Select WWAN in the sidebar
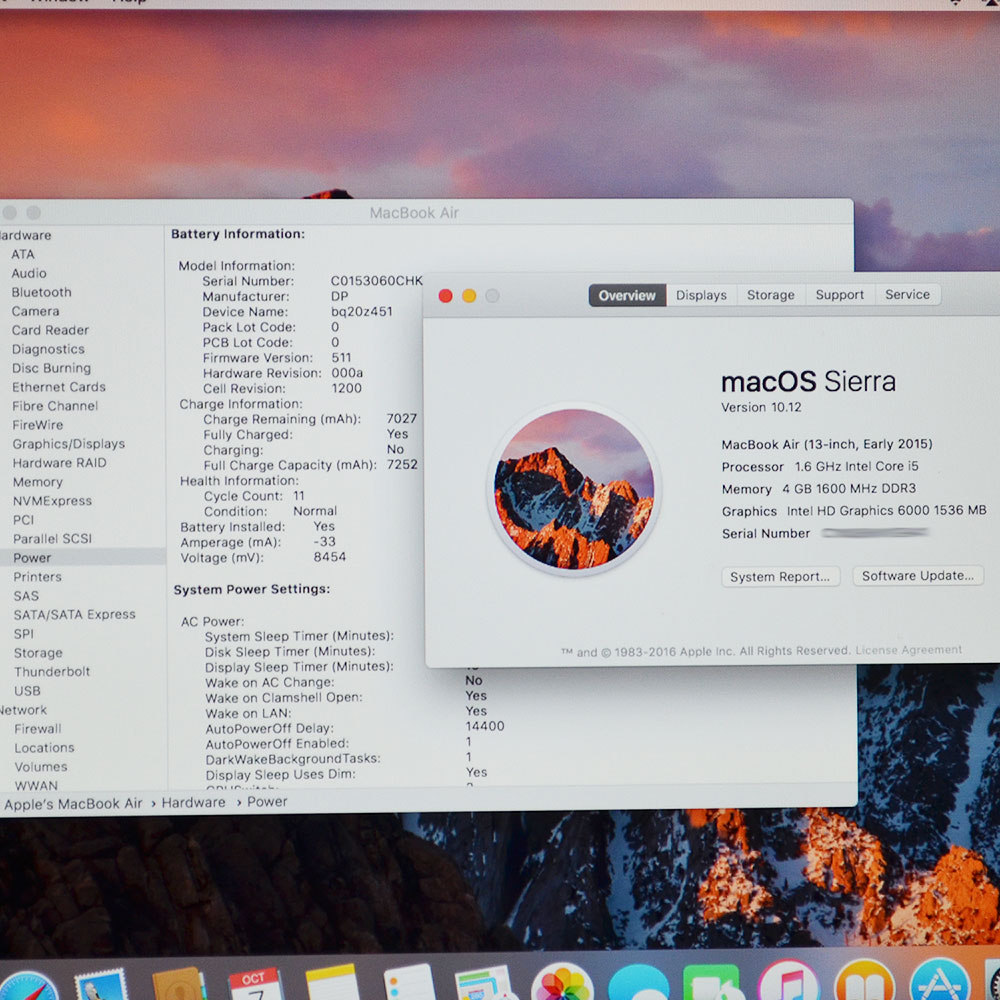The image size is (1000, 1000). pos(36,785)
